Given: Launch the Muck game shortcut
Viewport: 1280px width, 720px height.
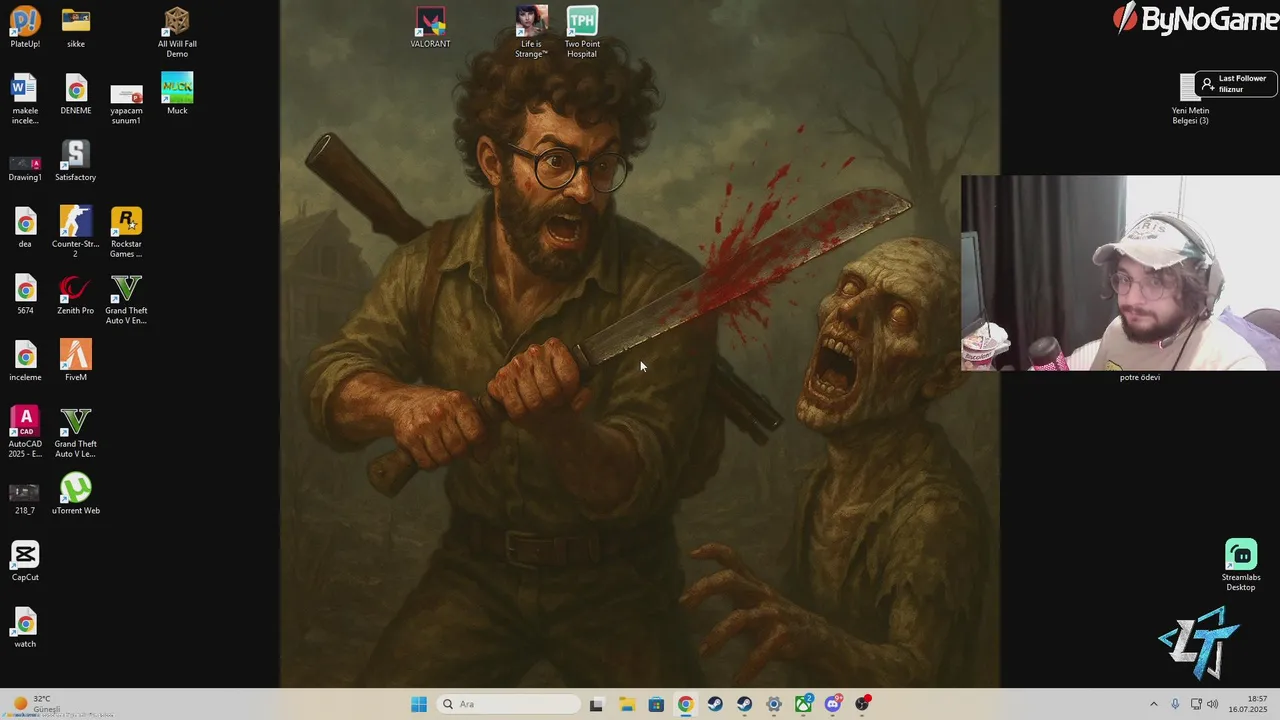Looking at the screenshot, I should (x=177, y=95).
